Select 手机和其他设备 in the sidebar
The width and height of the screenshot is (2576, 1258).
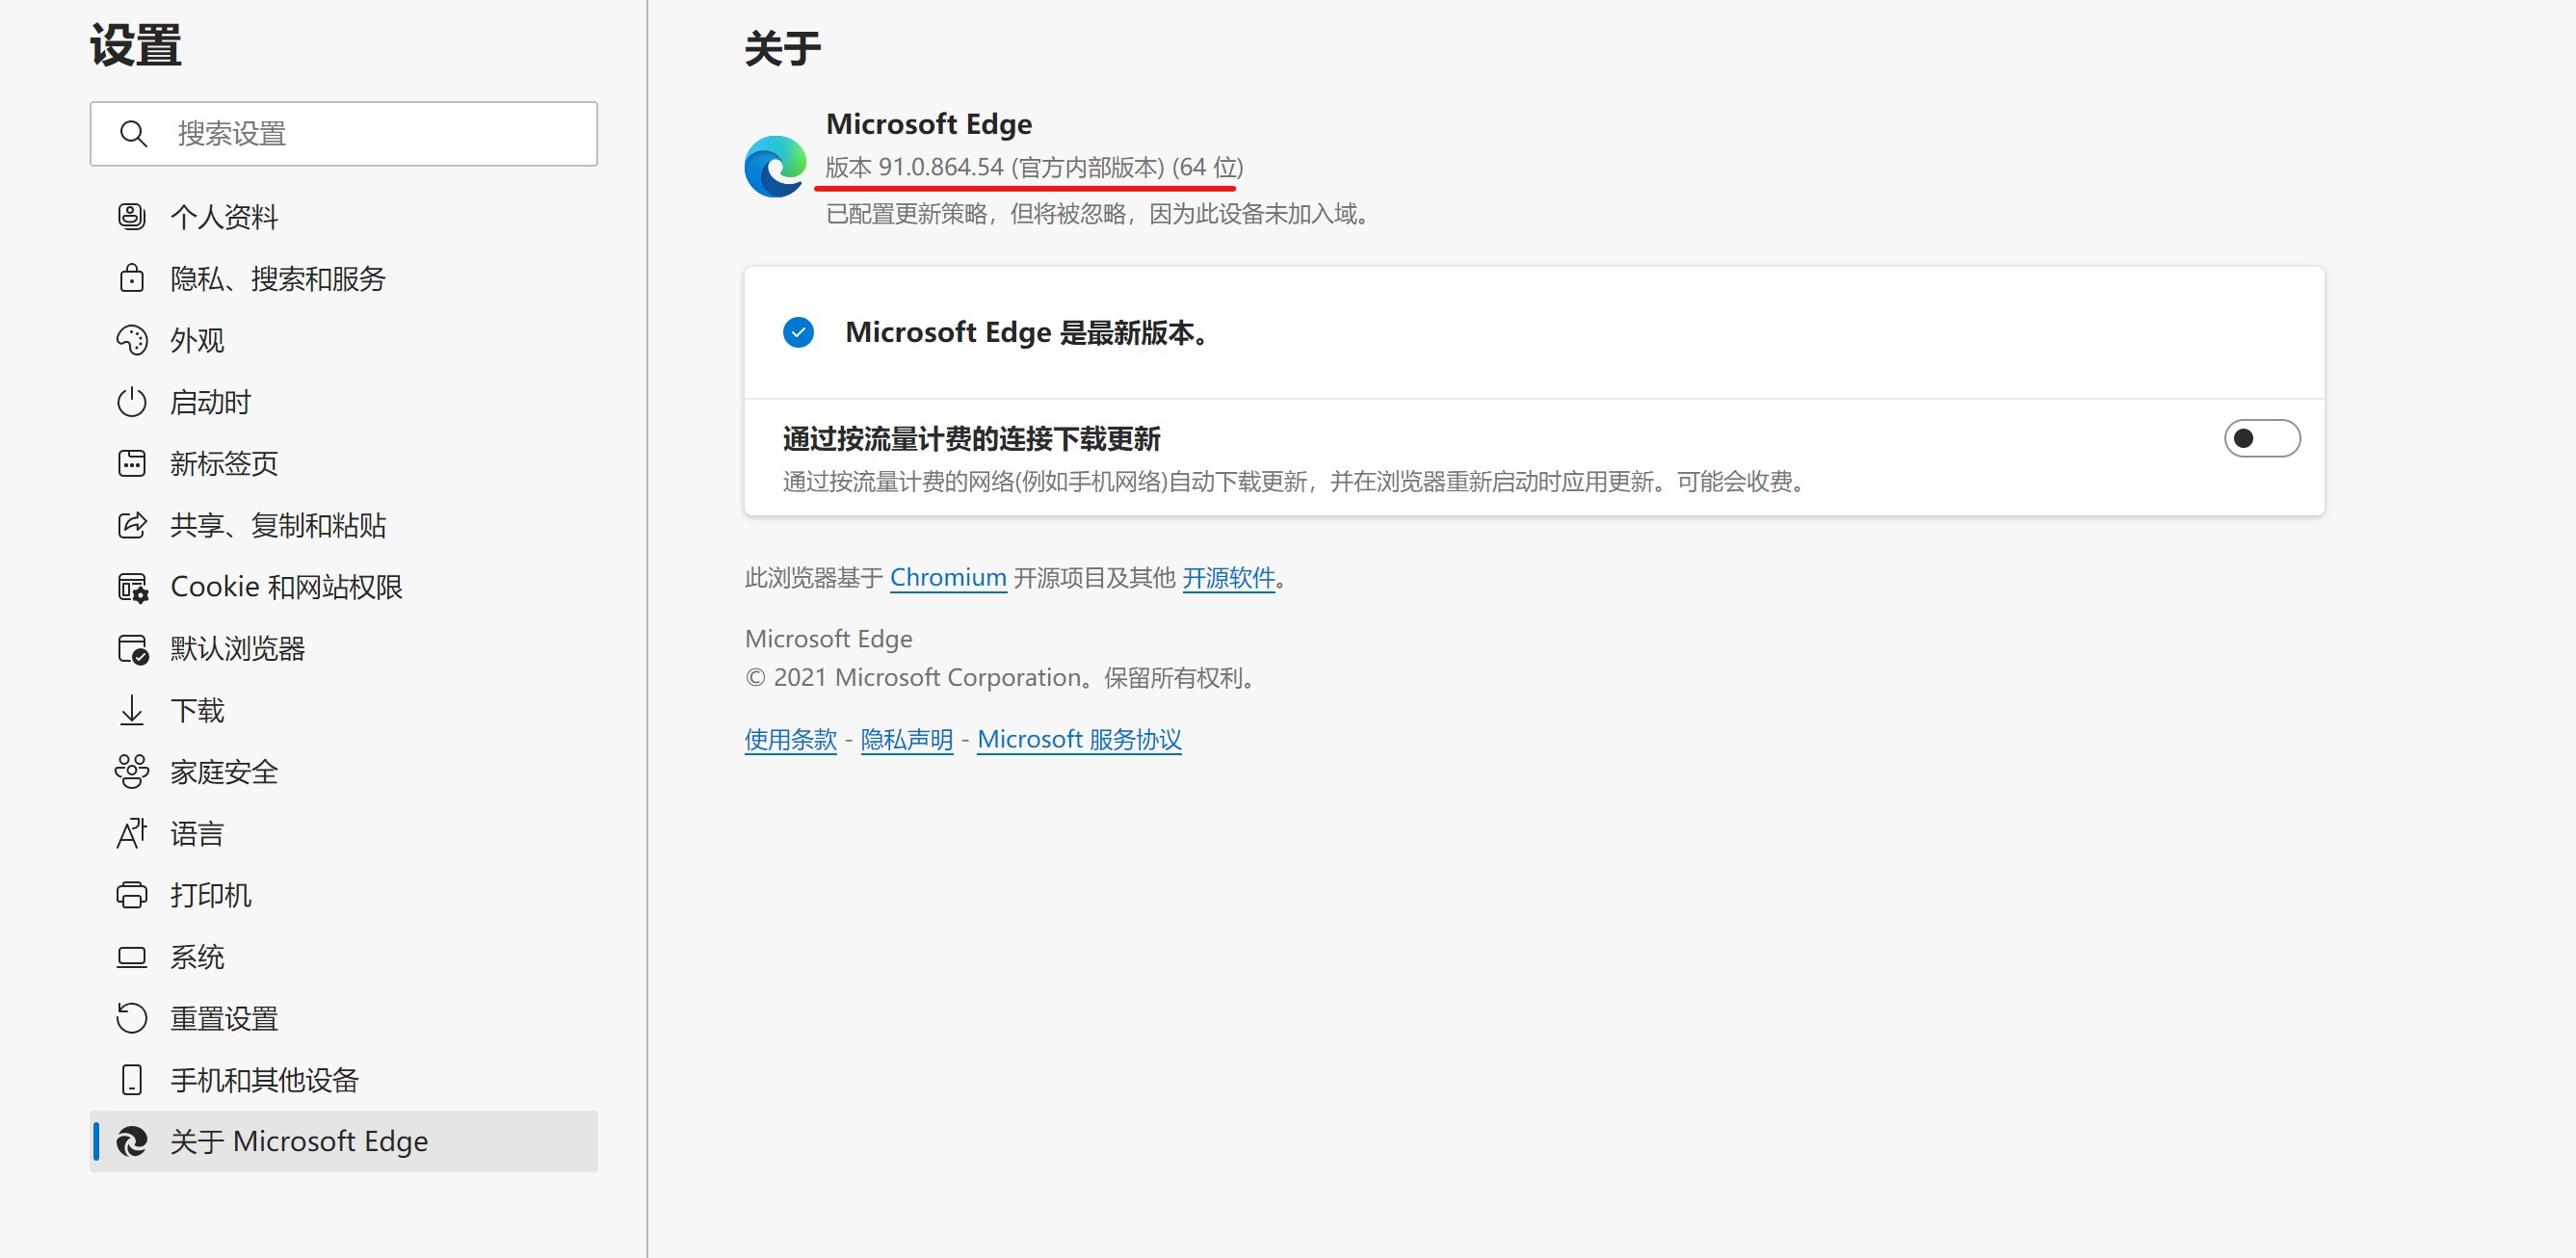click(x=264, y=1080)
